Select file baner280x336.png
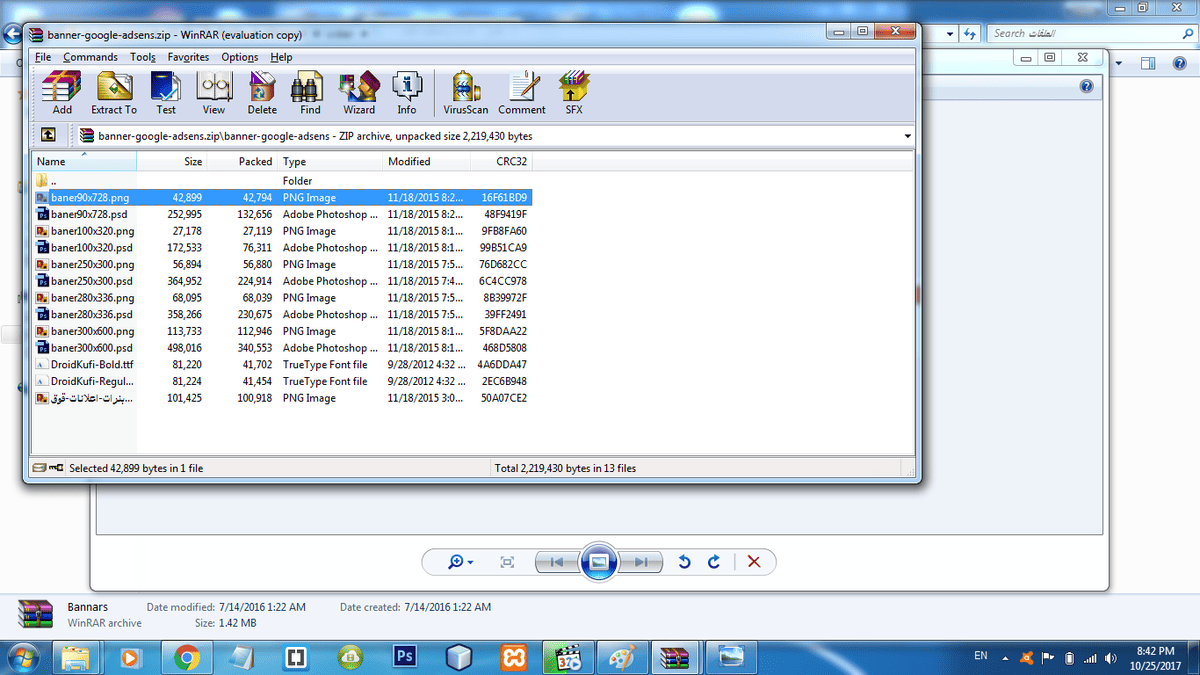Image resolution: width=1200 pixels, height=675 pixels. click(x=282, y=298)
